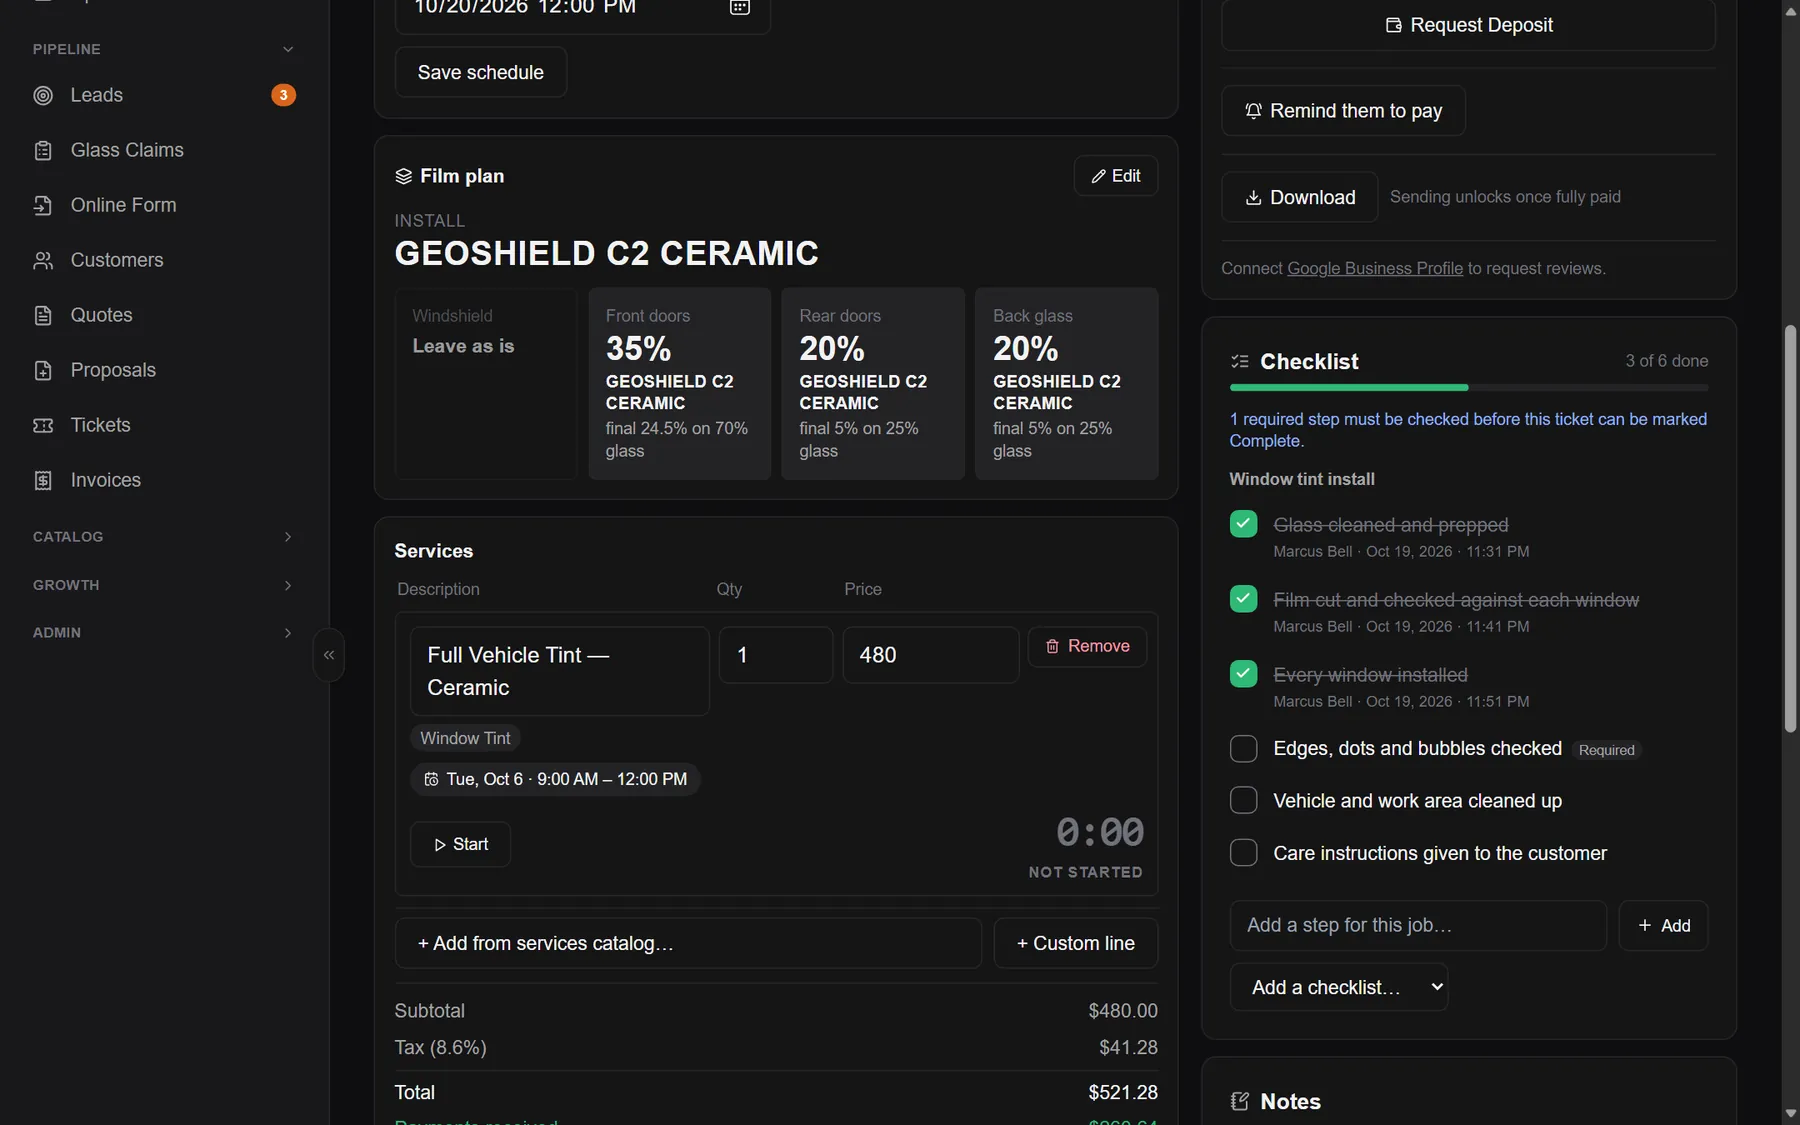This screenshot has width=1800, height=1125.
Task: Click the Glass Claims clipboard icon
Action: tap(43, 150)
